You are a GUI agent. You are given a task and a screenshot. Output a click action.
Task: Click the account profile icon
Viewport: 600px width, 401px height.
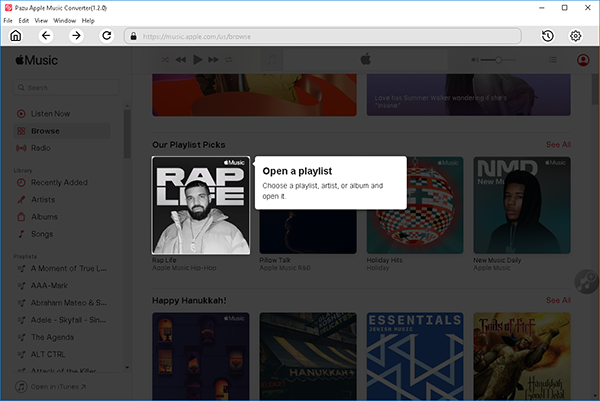[583, 60]
